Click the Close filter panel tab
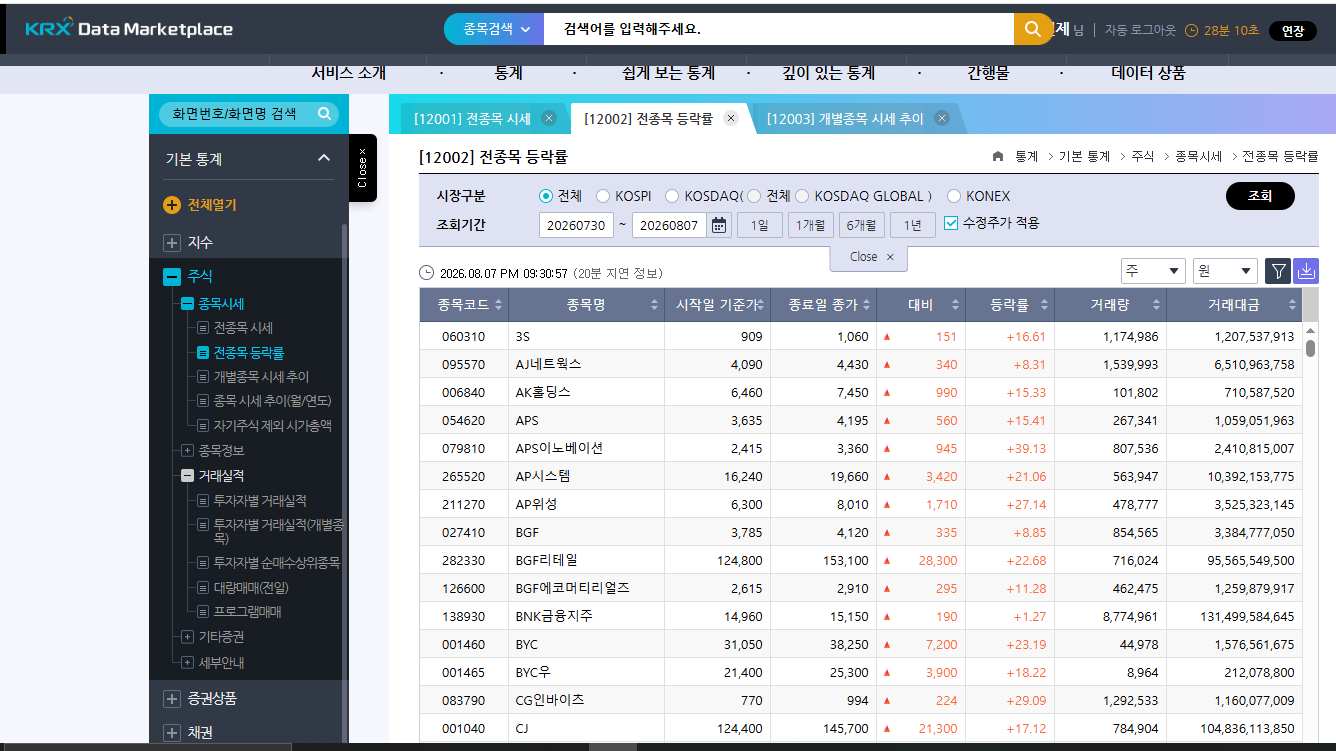The width and height of the screenshot is (1336, 751). pos(869,257)
